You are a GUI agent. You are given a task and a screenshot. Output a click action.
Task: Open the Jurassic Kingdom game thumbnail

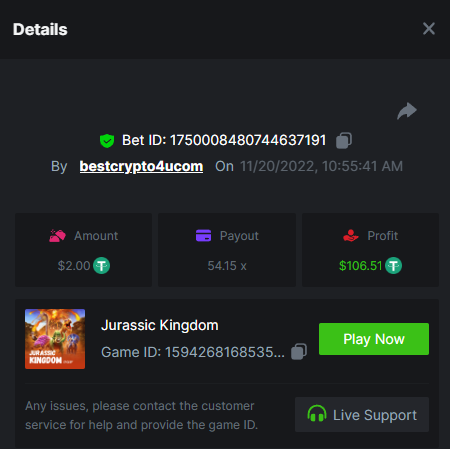click(x=55, y=339)
